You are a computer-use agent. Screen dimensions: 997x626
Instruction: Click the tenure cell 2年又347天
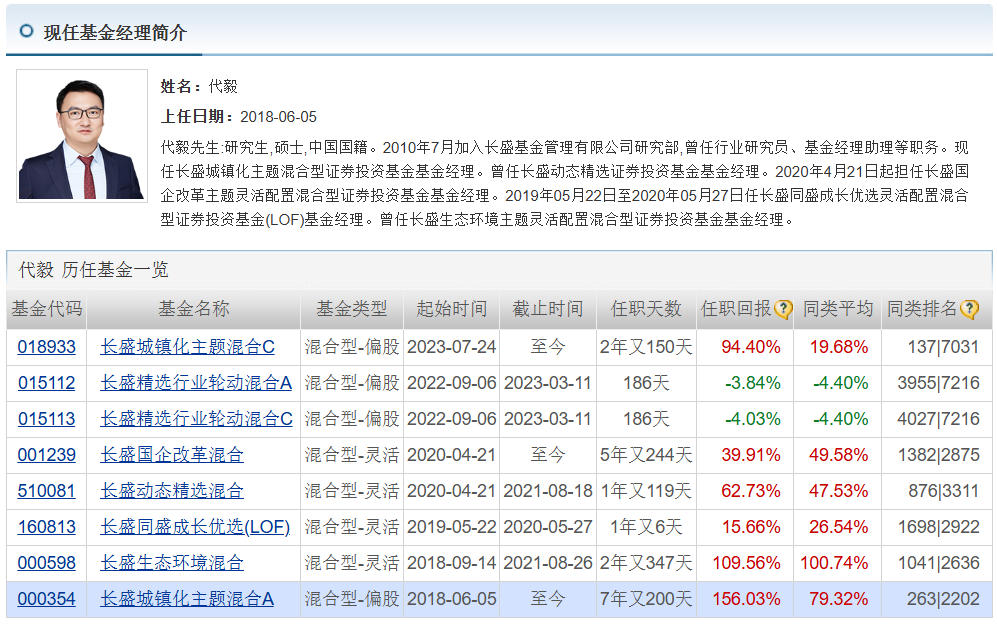646,563
